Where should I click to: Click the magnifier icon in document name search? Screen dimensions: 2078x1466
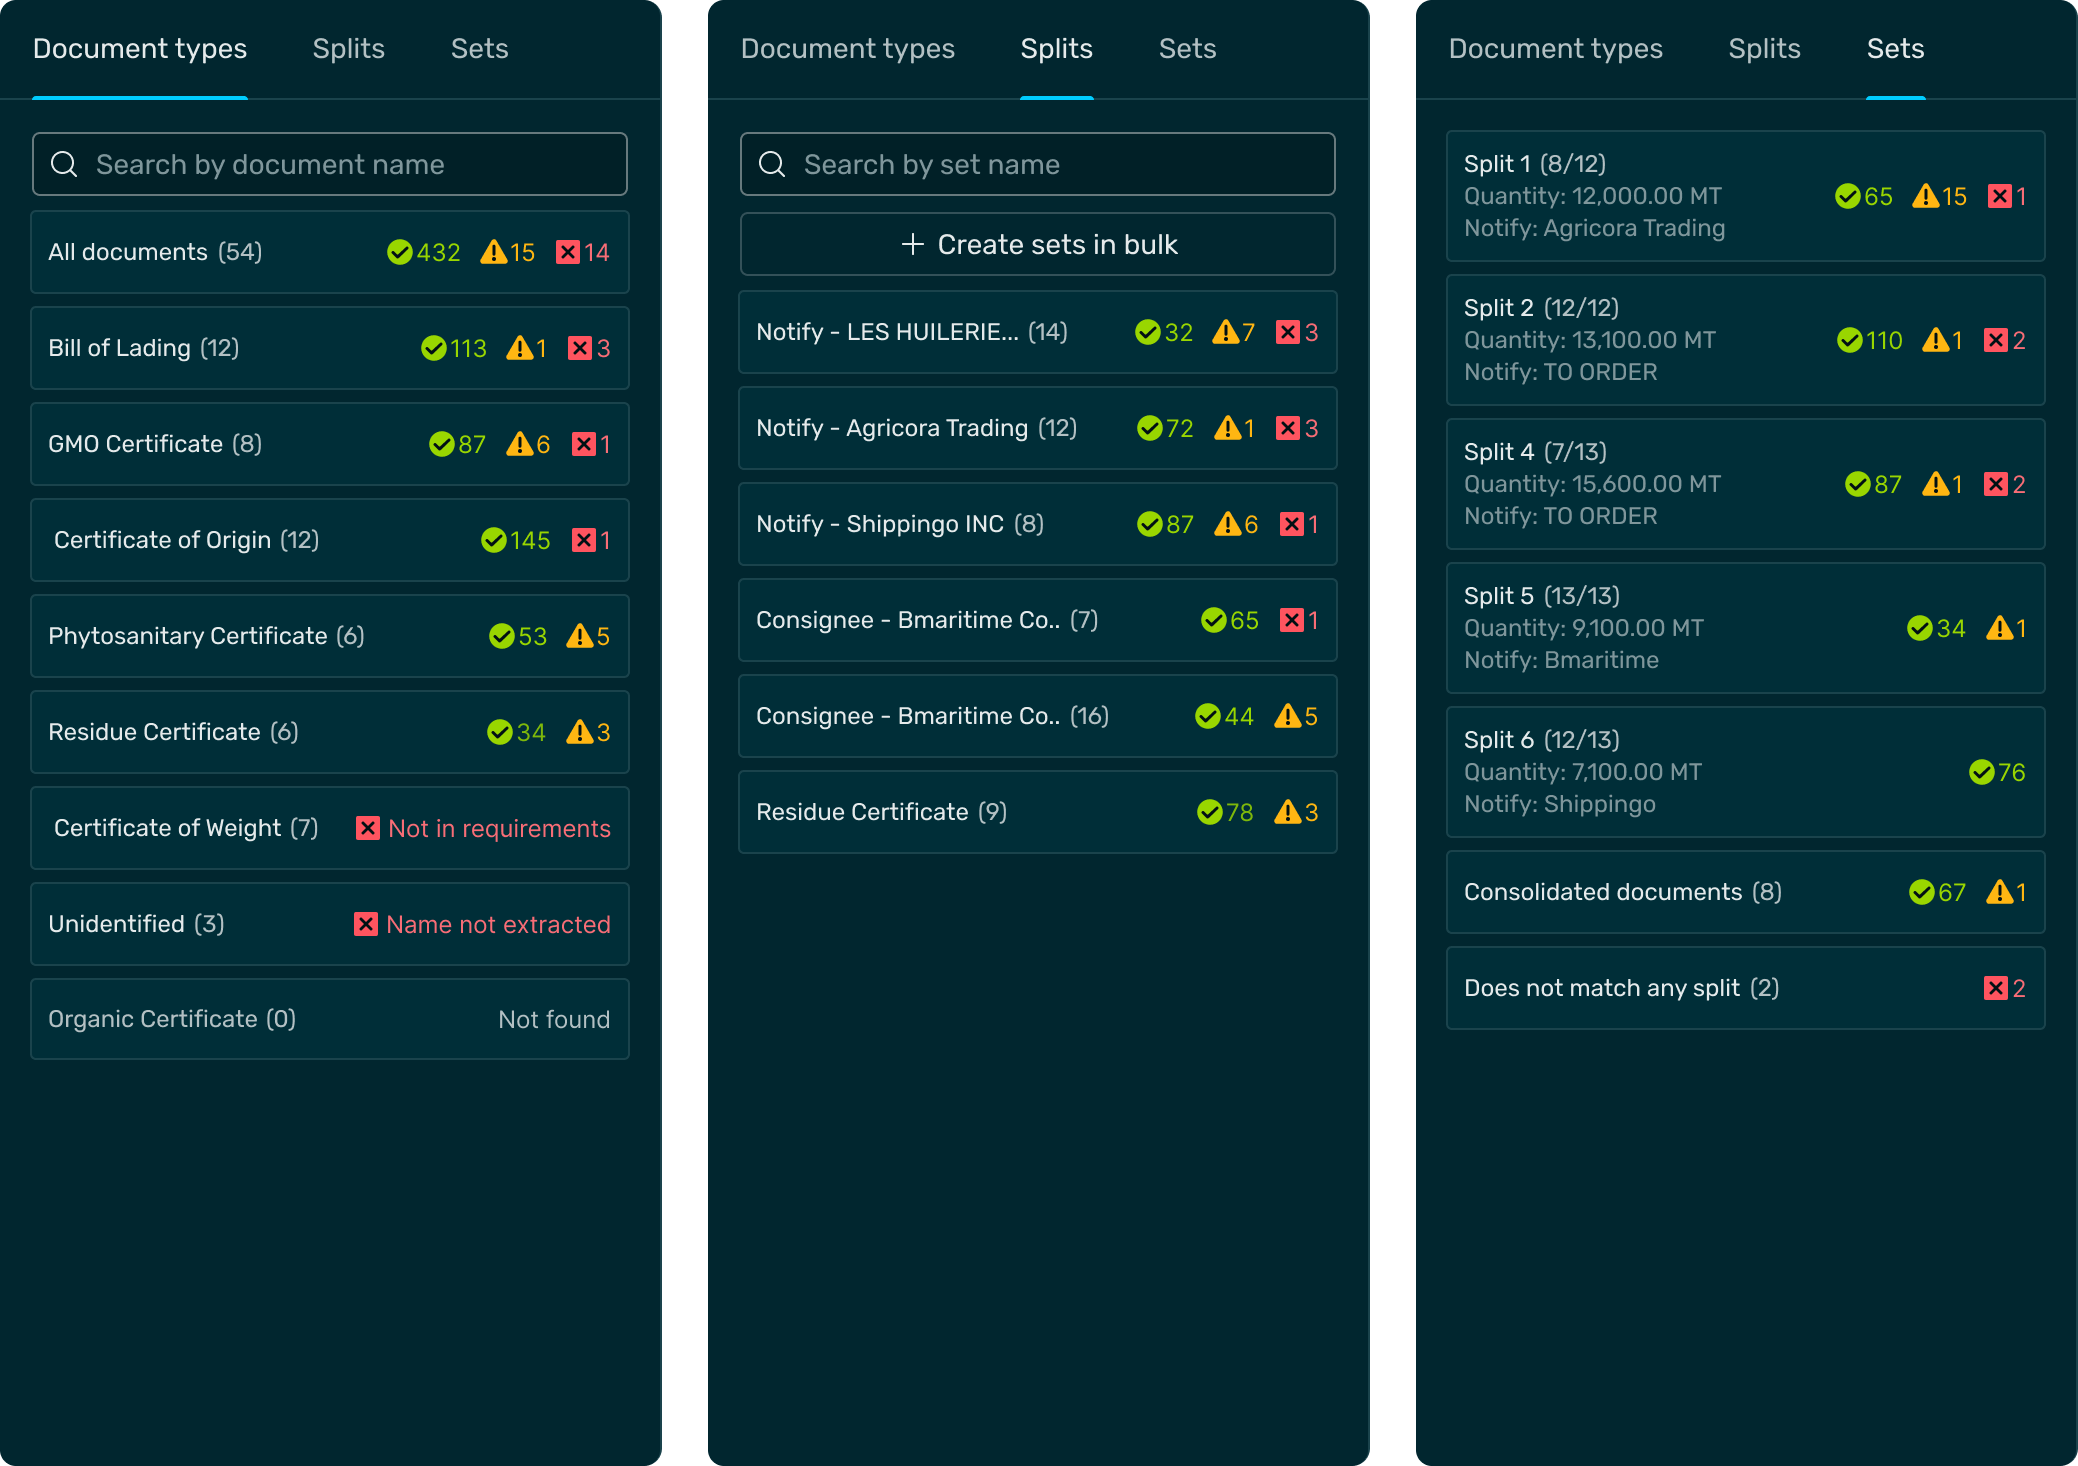(x=64, y=164)
